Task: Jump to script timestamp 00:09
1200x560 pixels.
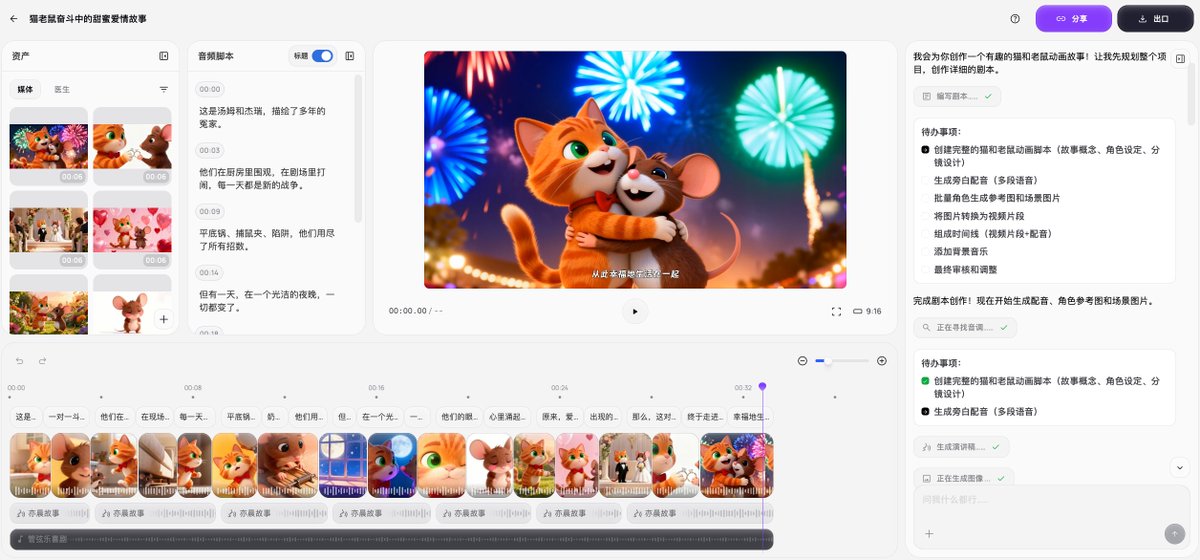Action: pyautogui.click(x=210, y=211)
